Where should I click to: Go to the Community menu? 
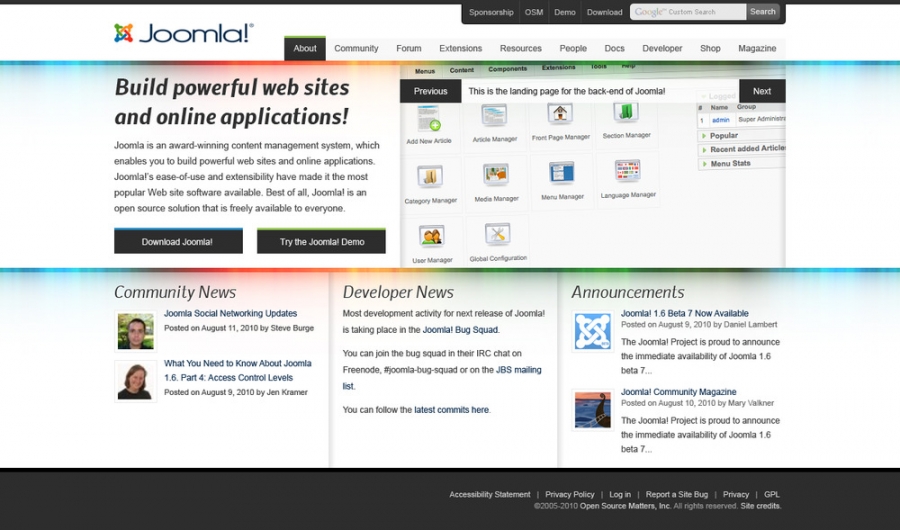356,49
